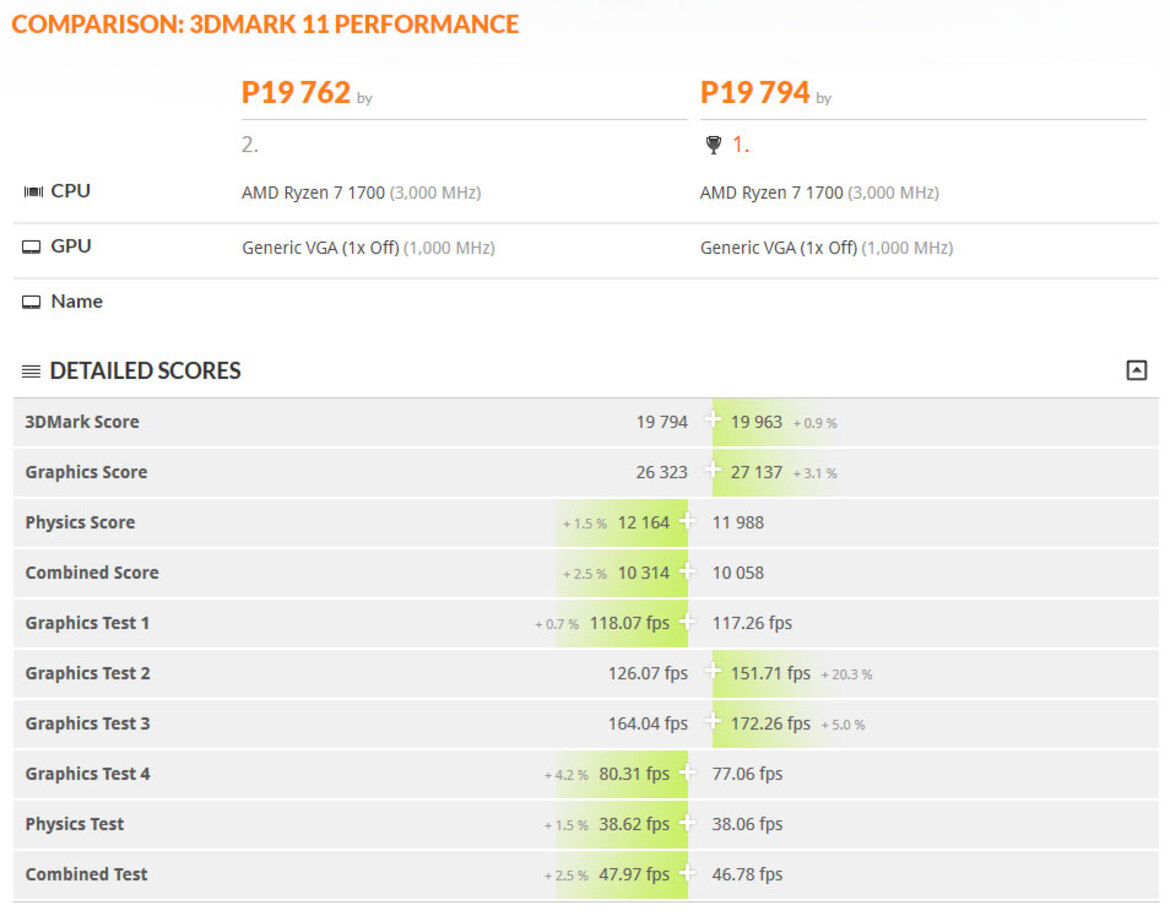This screenshot has height=916, width=1170.
Task: Click the 77.06 fps value
Action: point(747,774)
